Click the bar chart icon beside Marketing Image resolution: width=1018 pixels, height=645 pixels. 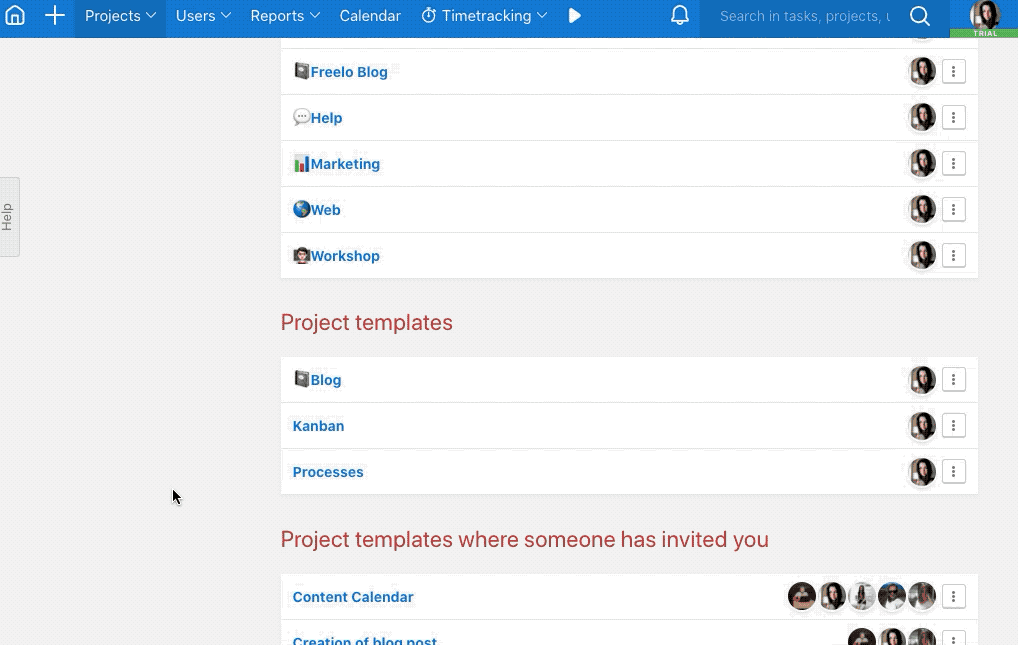pos(301,163)
